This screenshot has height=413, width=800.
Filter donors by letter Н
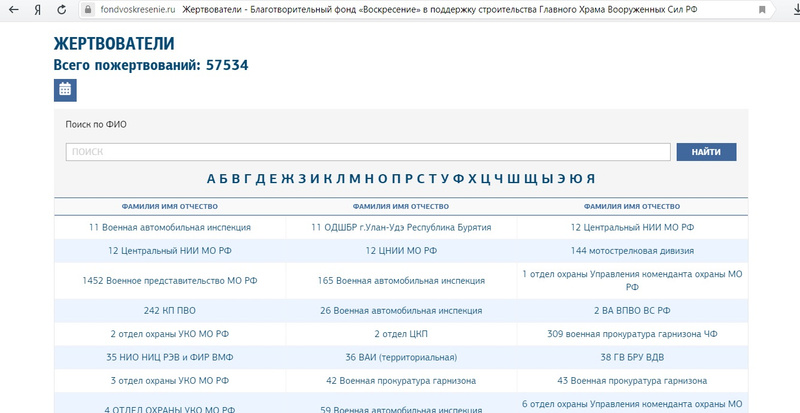(x=369, y=179)
